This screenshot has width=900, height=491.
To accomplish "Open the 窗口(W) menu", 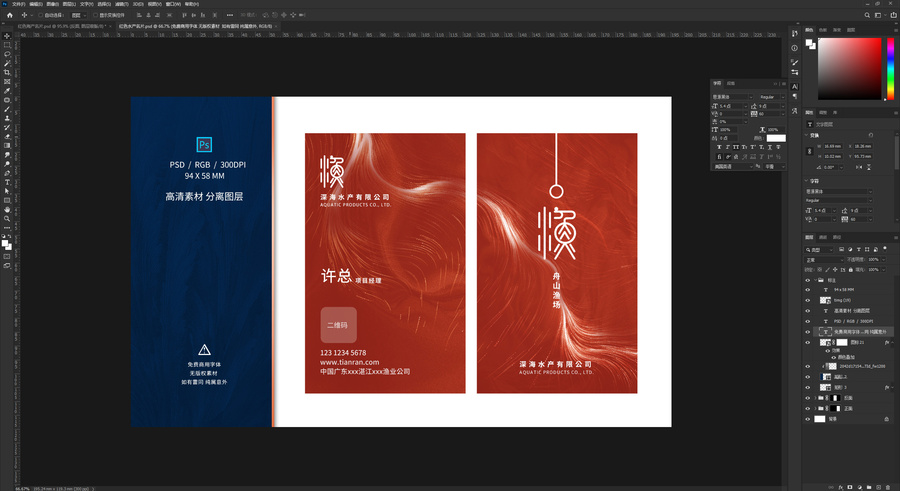I will click(x=173, y=4).
